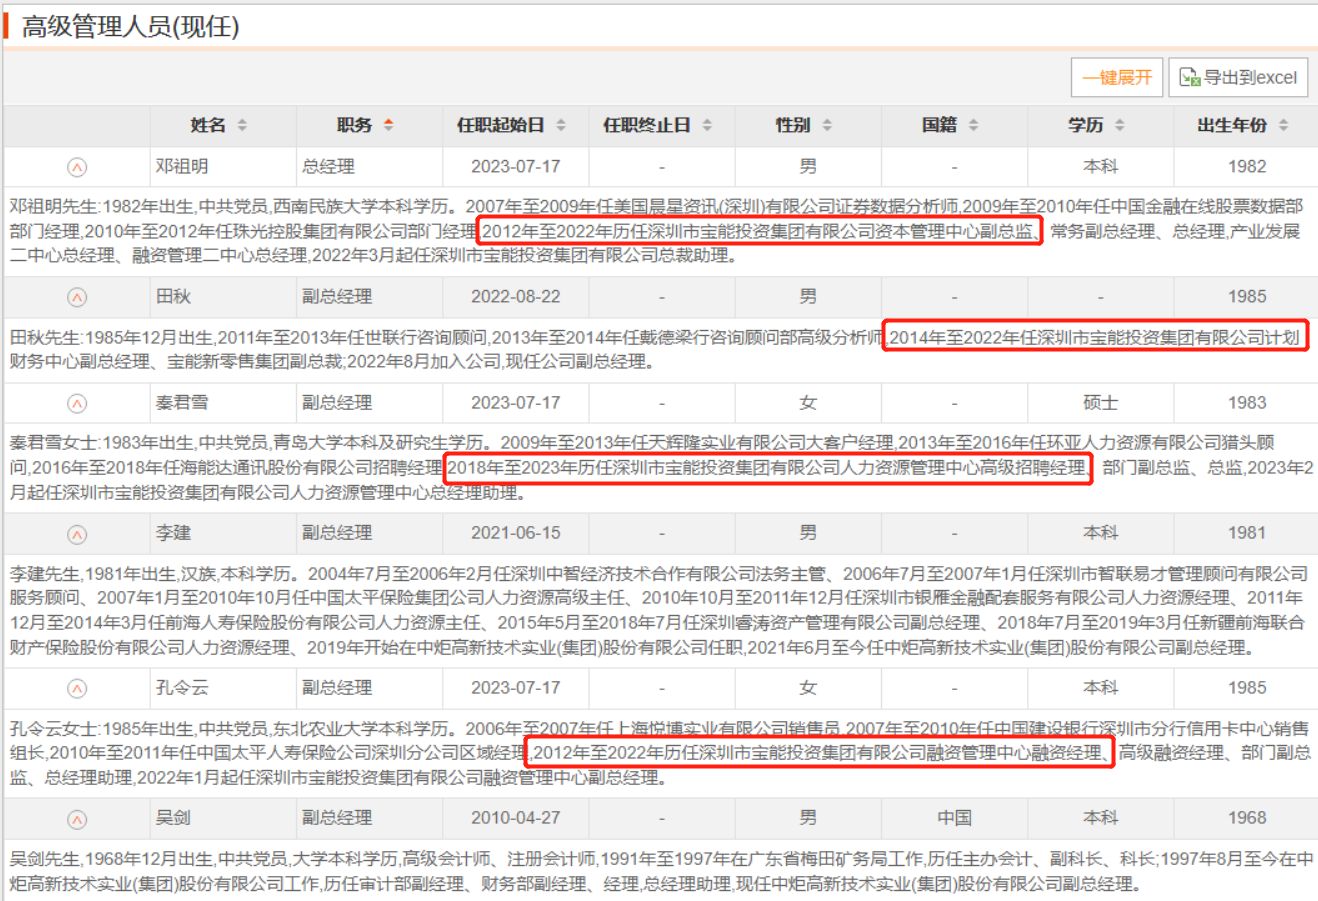The width and height of the screenshot is (1318, 901).
Task: Select the 高级管理人员(现任) section title
Action: pyautogui.click(x=131, y=26)
